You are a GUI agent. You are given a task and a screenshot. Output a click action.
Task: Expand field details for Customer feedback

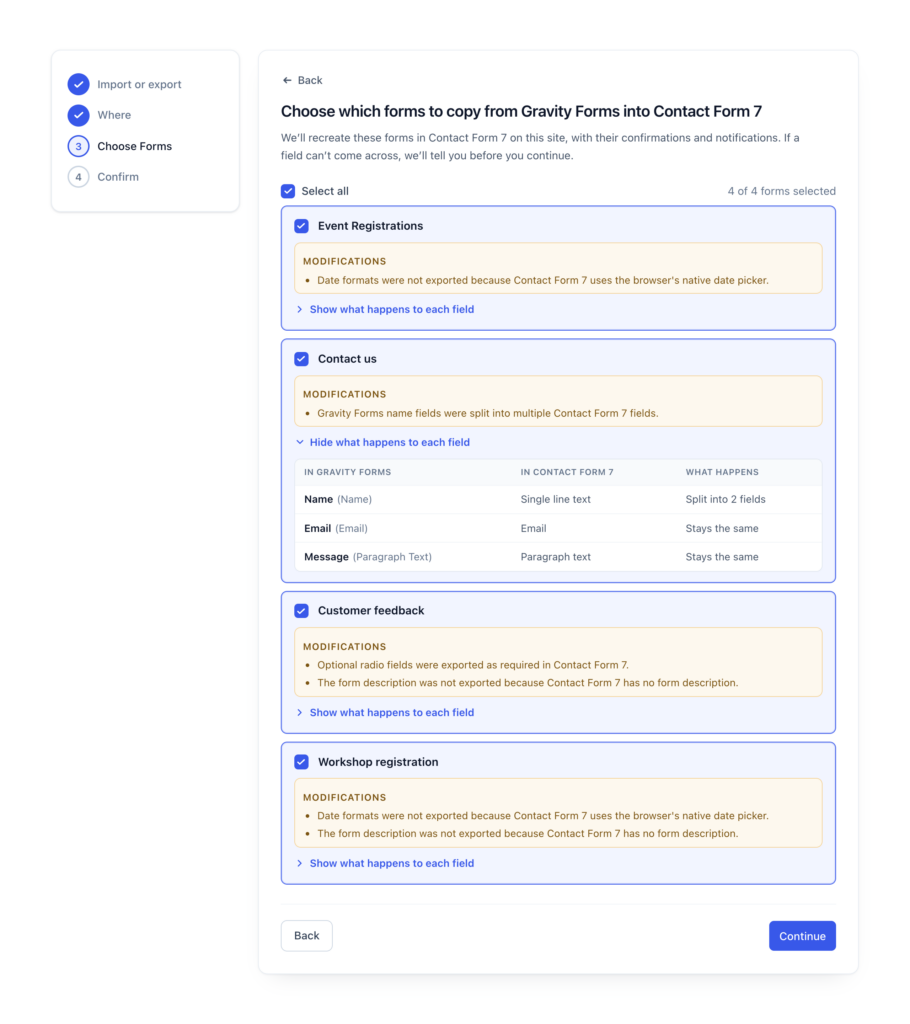[385, 712]
